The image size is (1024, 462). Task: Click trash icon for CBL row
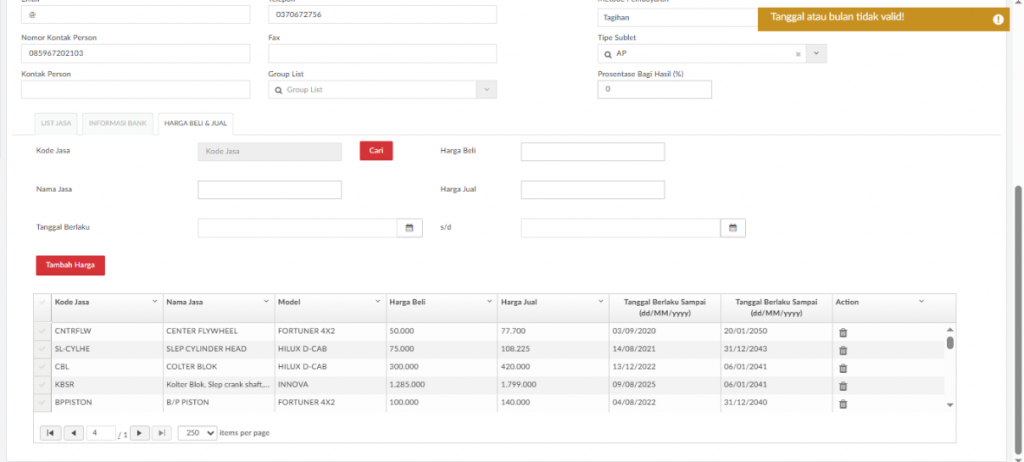click(842, 368)
